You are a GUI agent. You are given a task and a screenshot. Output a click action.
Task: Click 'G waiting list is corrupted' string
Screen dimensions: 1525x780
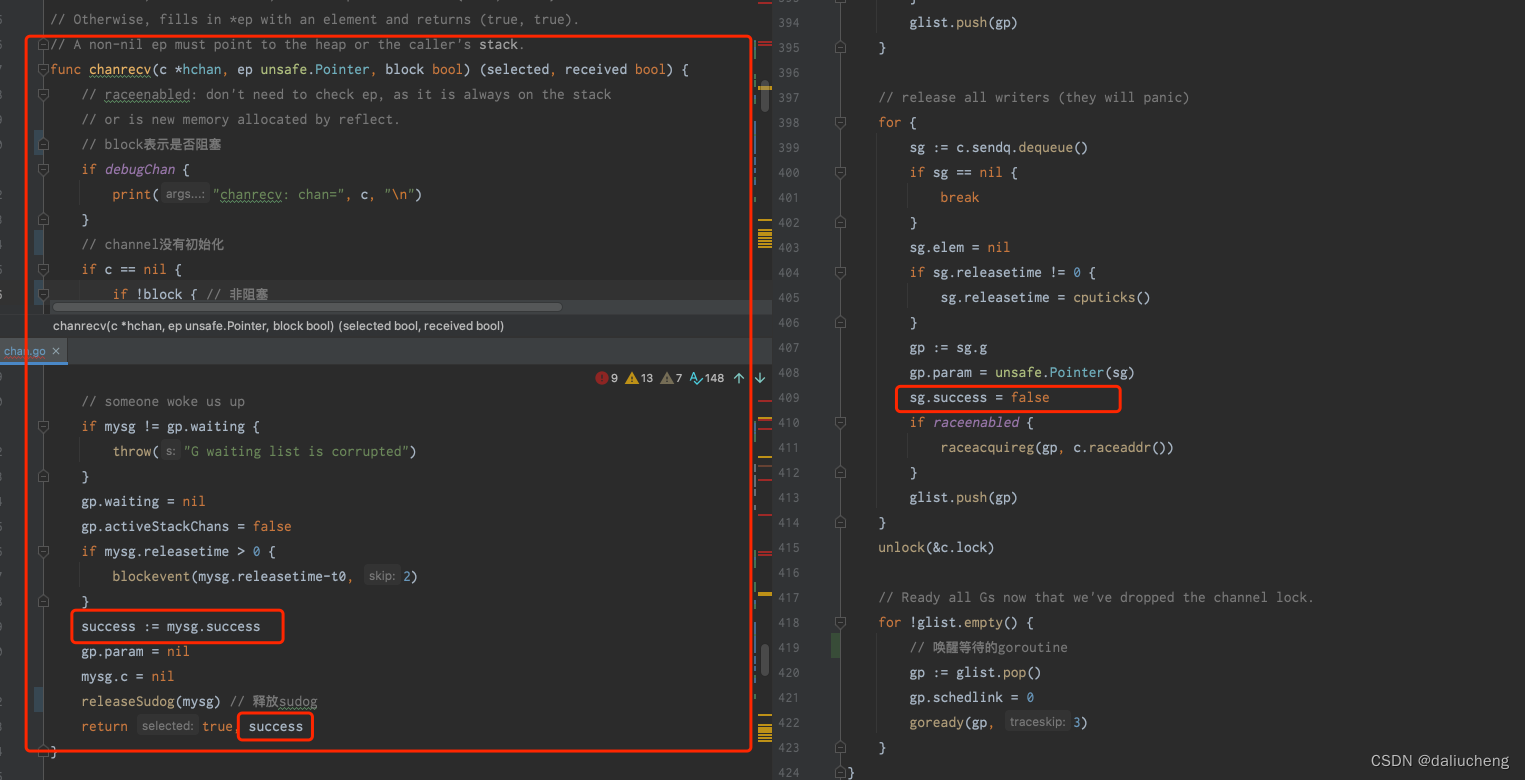click(295, 451)
